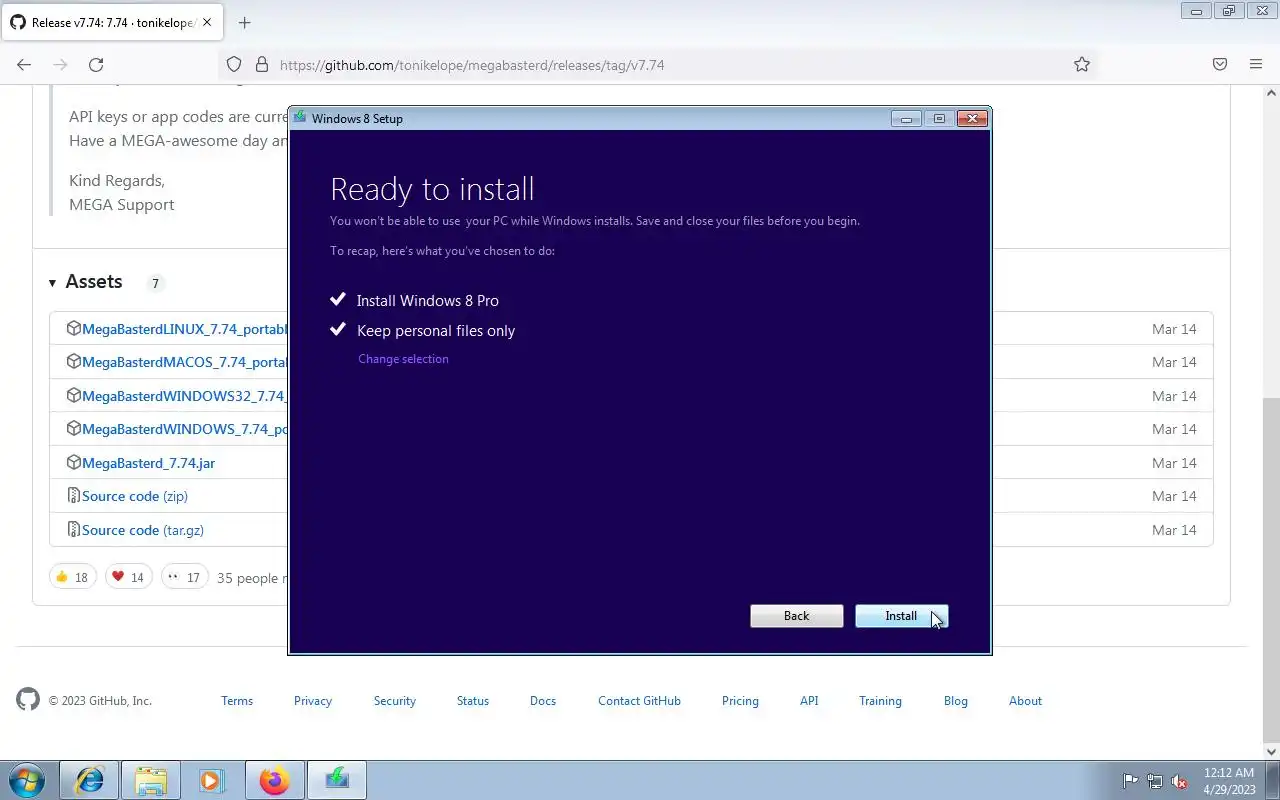This screenshot has width=1280, height=800.
Task: Click the tracking protection shield icon
Action: (234, 64)
